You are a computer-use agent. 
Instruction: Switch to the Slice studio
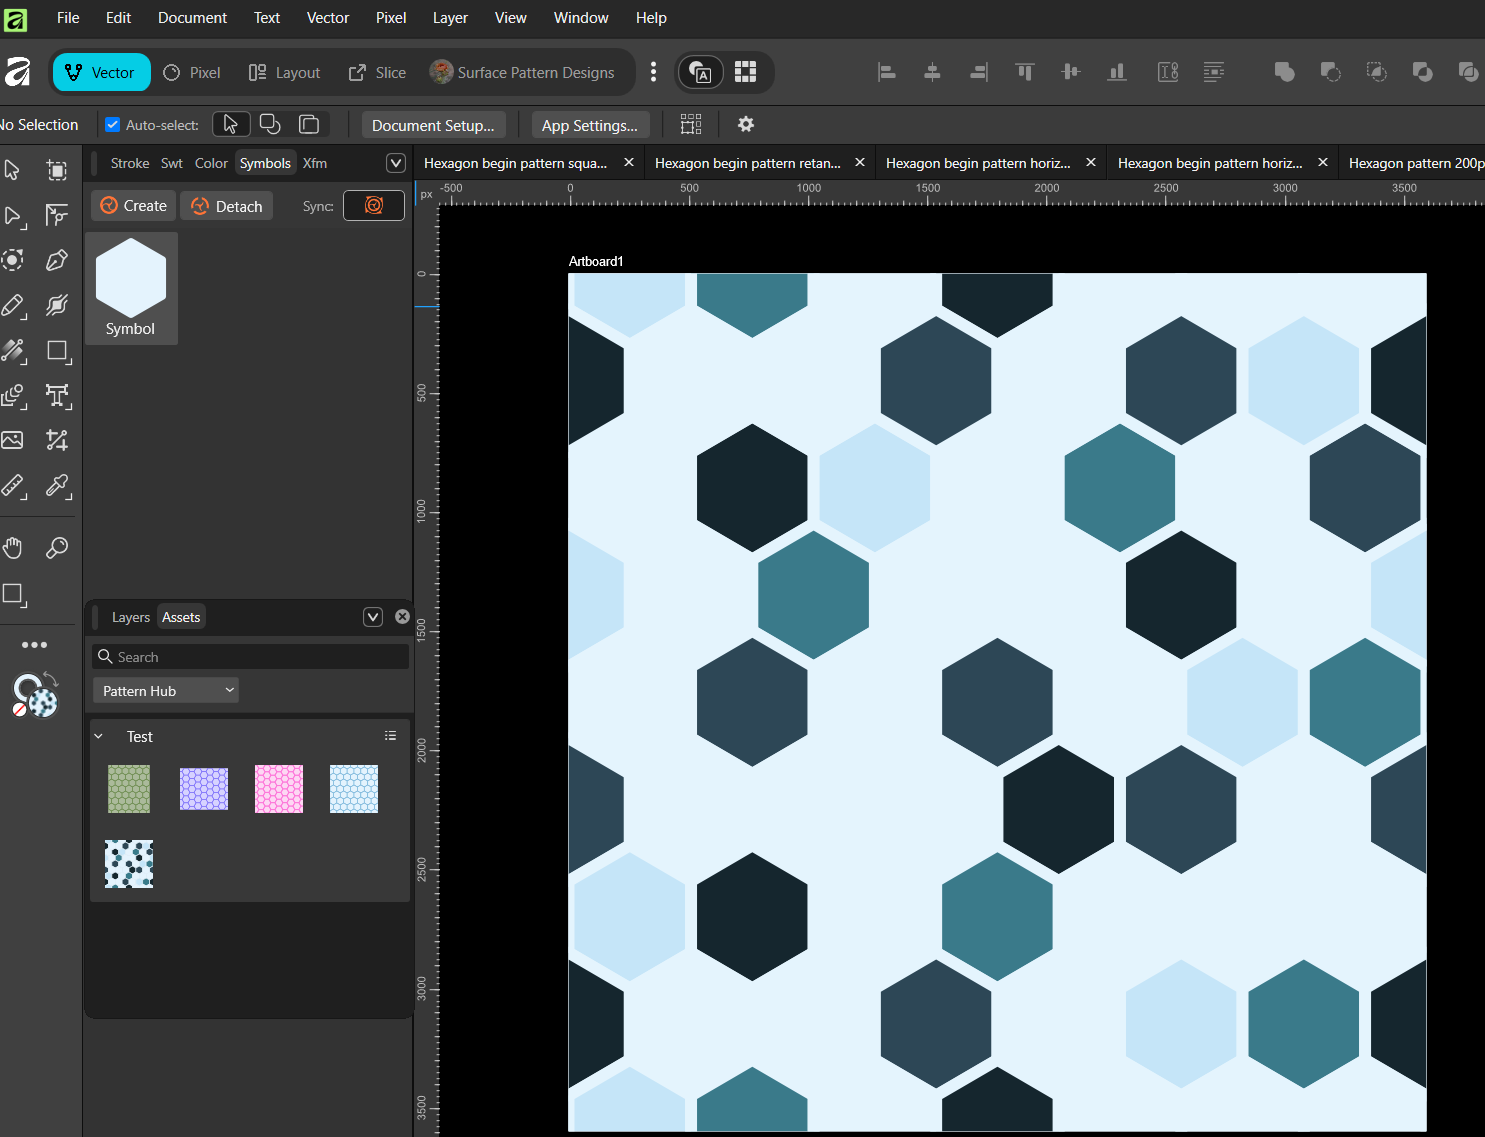tap(377, 72)
